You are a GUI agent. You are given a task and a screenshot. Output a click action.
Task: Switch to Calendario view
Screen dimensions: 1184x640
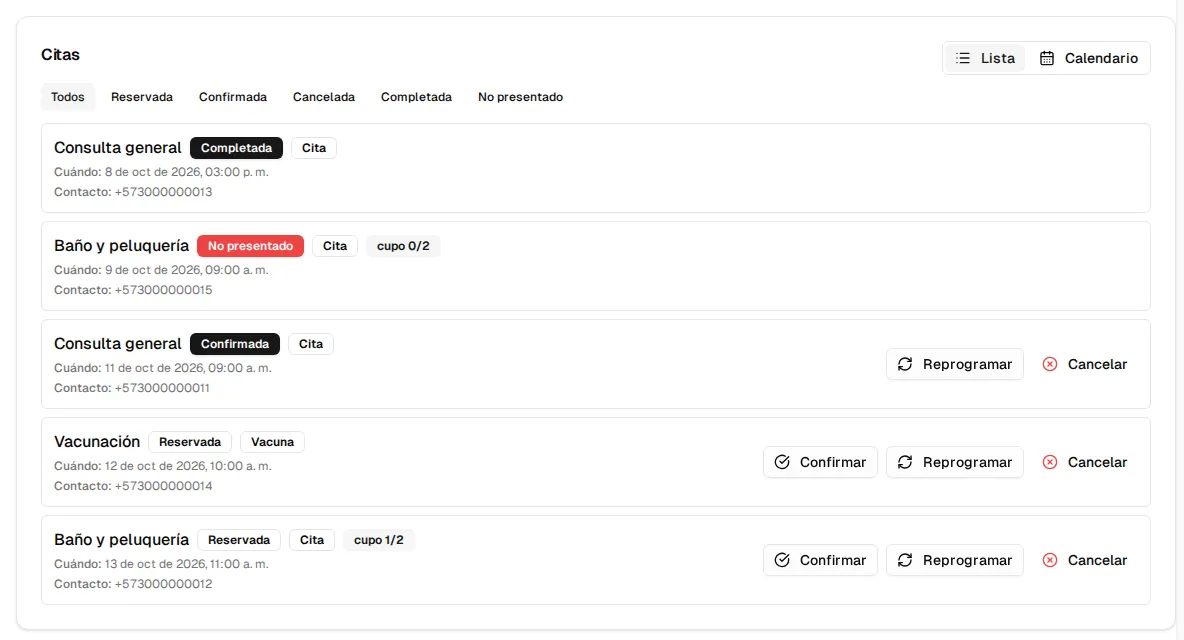[1088, 58]
